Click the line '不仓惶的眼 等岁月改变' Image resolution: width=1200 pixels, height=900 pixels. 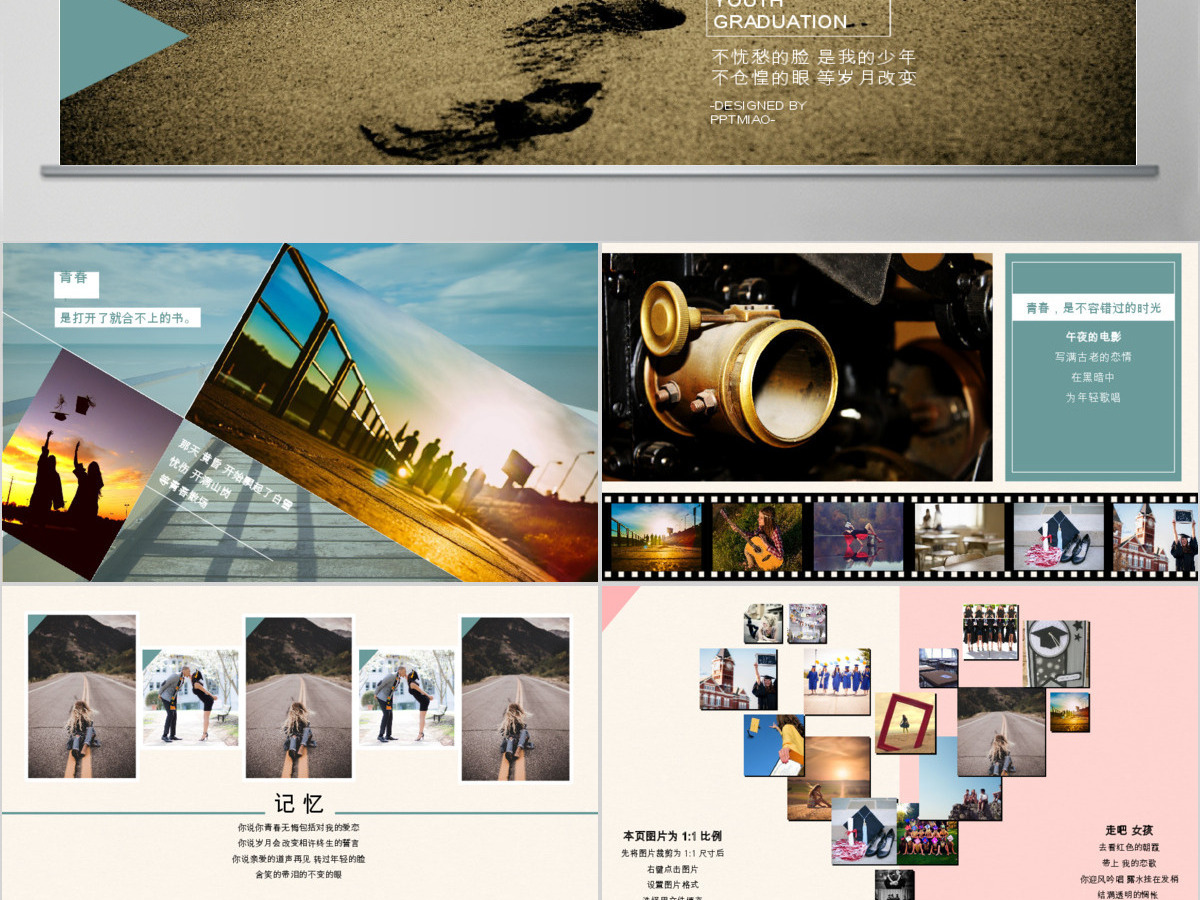[x=814, y=78]
